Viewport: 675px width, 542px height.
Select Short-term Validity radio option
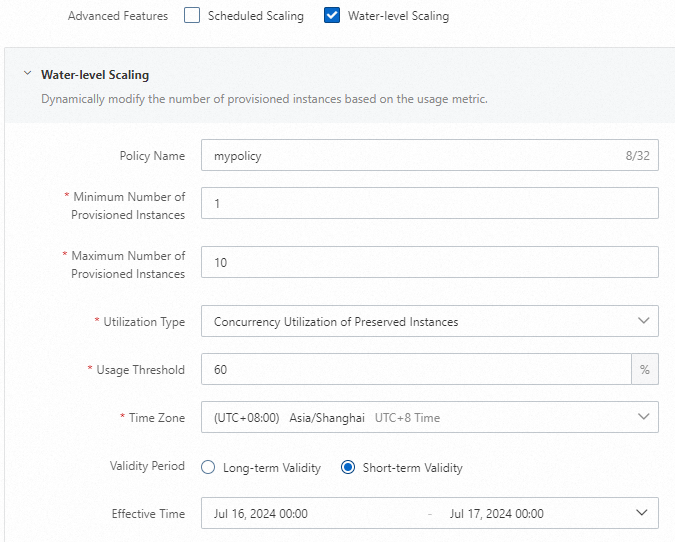pos(348,467)
